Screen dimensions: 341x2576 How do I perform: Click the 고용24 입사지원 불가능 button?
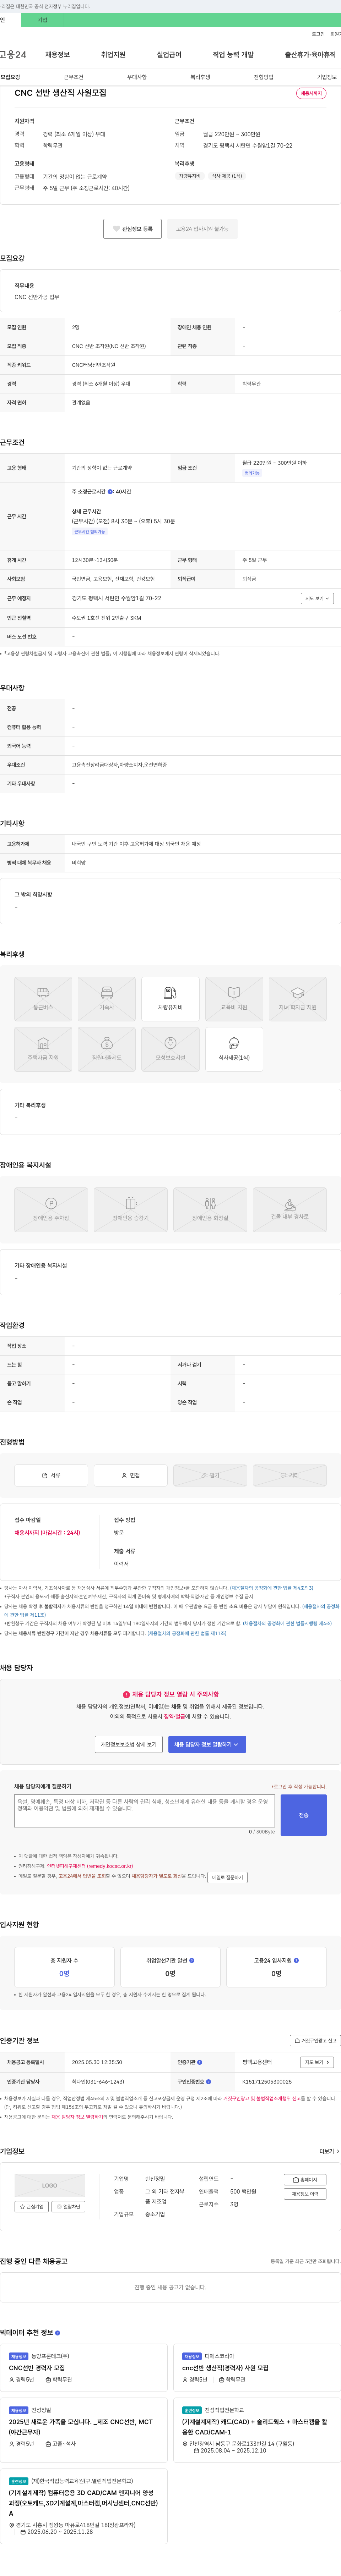[202, 229]
